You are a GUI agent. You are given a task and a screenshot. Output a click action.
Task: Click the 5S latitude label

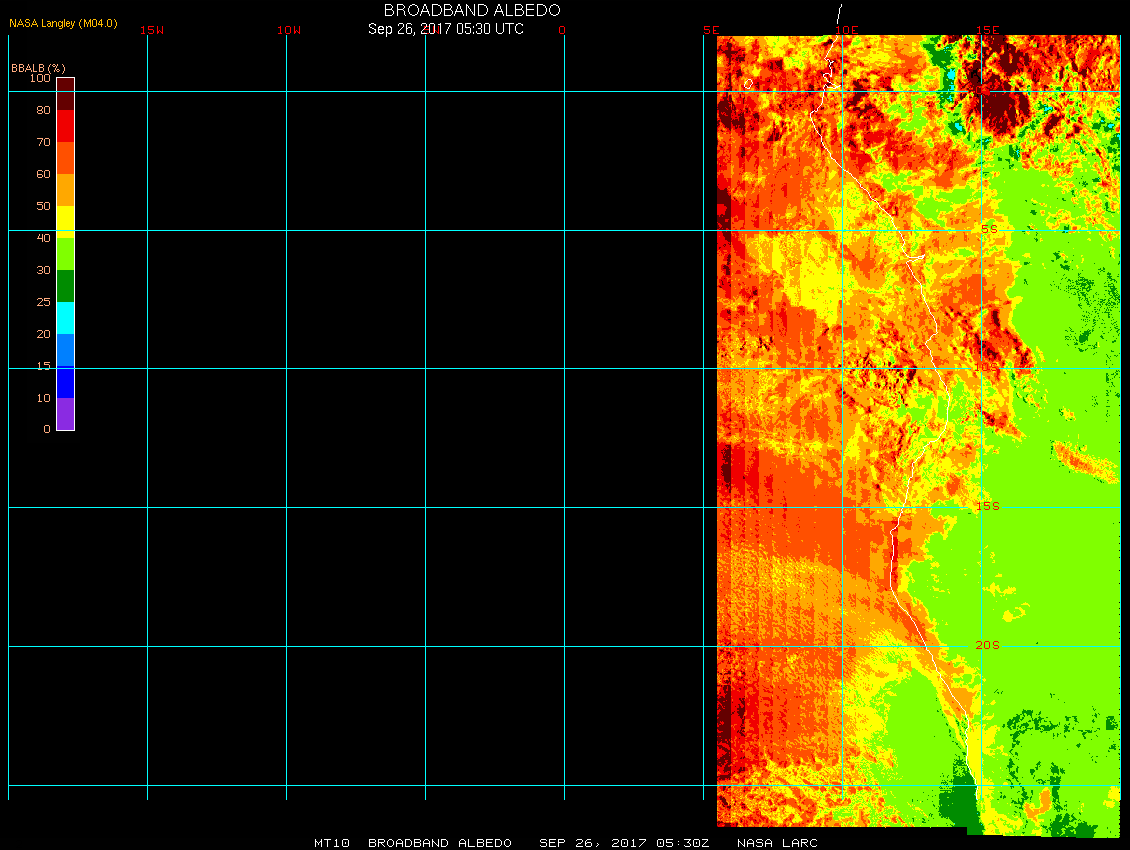[988, 230]
